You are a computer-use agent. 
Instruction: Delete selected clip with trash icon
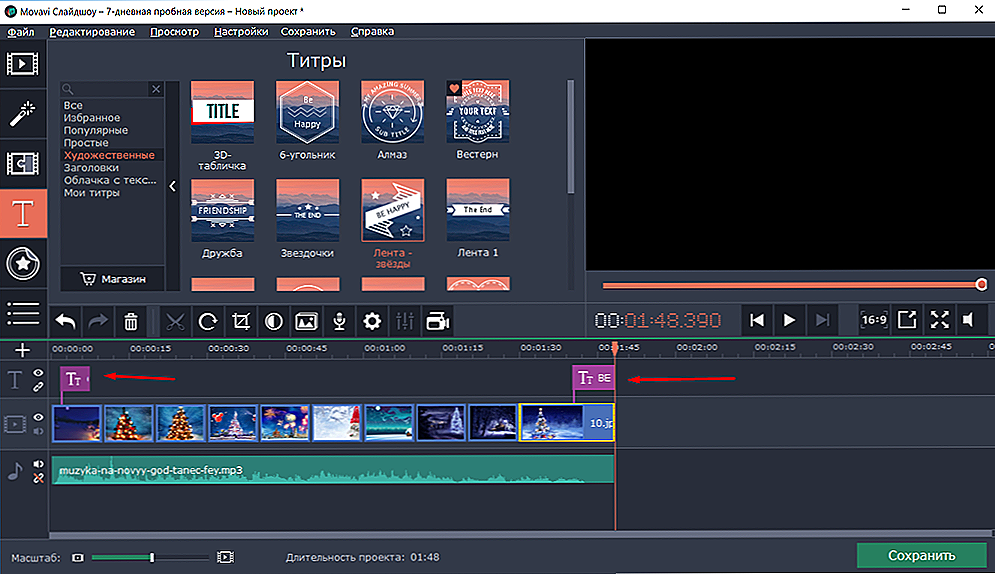point(131,322)
